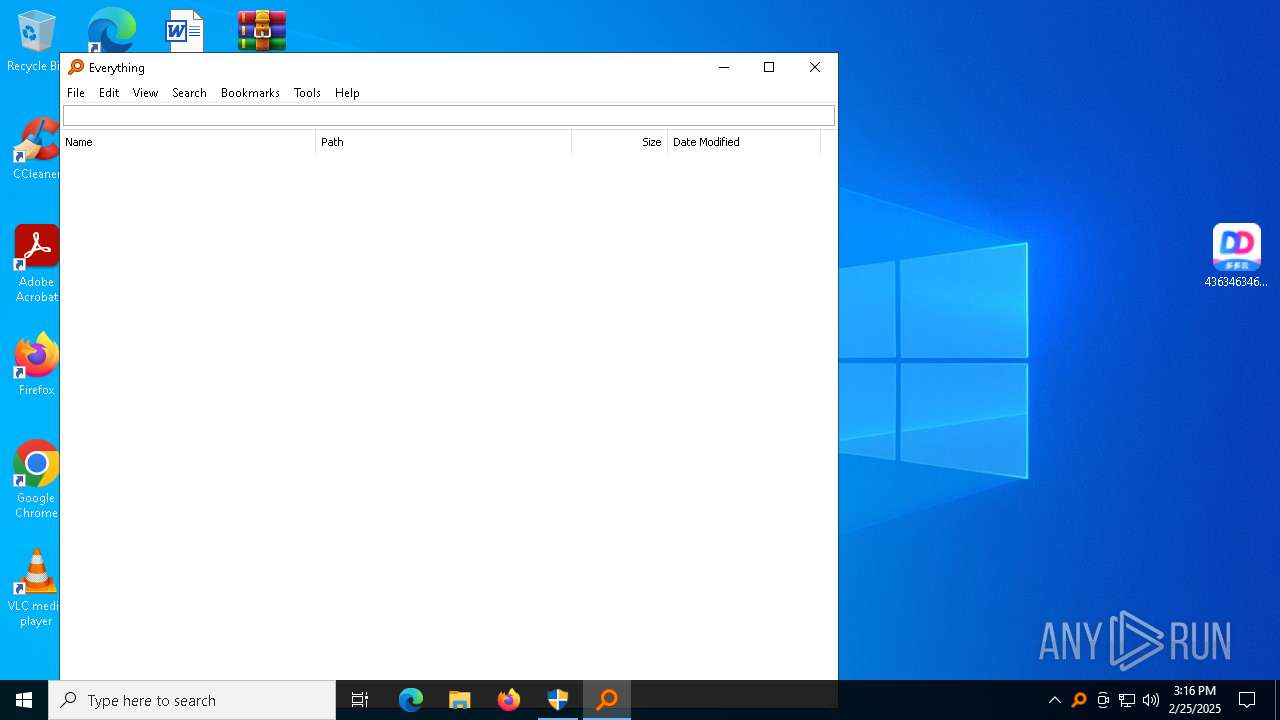Image resolution: width=1280 pixels, height=720 pixels.
Task: Select the VLC media player shortcut
Action: [x=36, y=588]
